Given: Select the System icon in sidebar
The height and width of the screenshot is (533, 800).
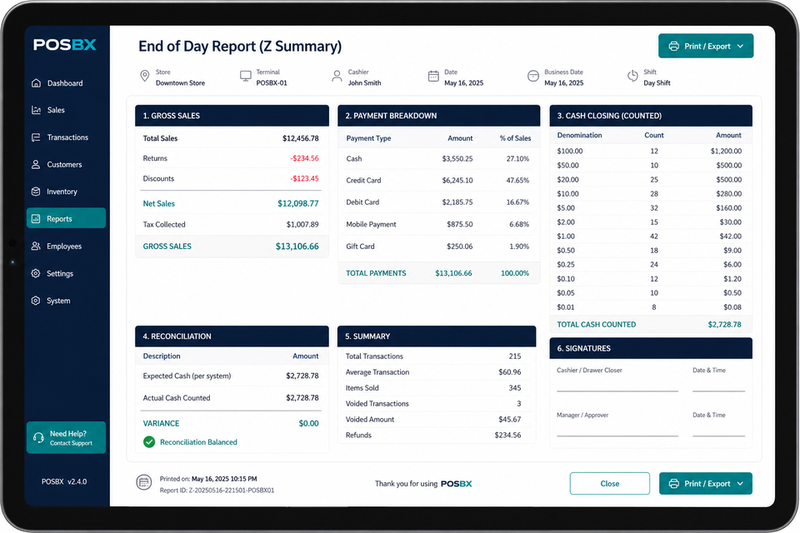Looking at the screenshot, I should [36, 300].
